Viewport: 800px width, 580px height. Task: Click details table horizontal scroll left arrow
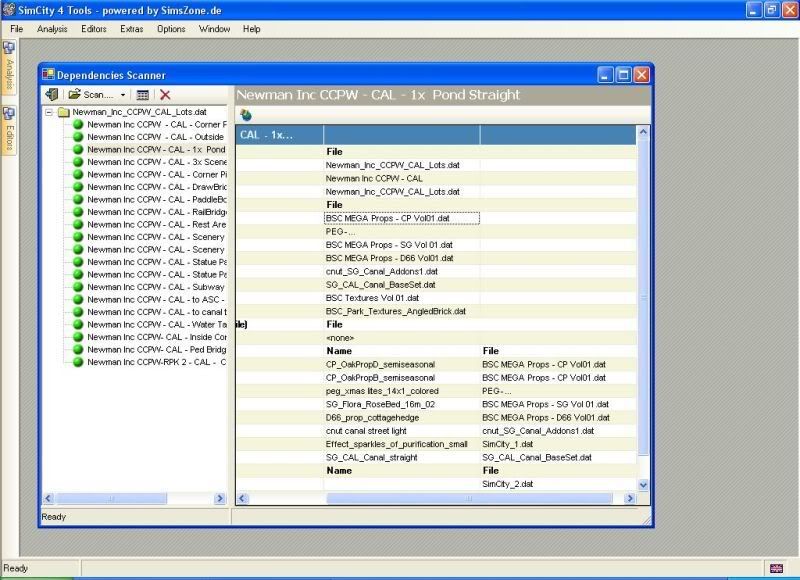pyautogui.click(x=243, y=498)
